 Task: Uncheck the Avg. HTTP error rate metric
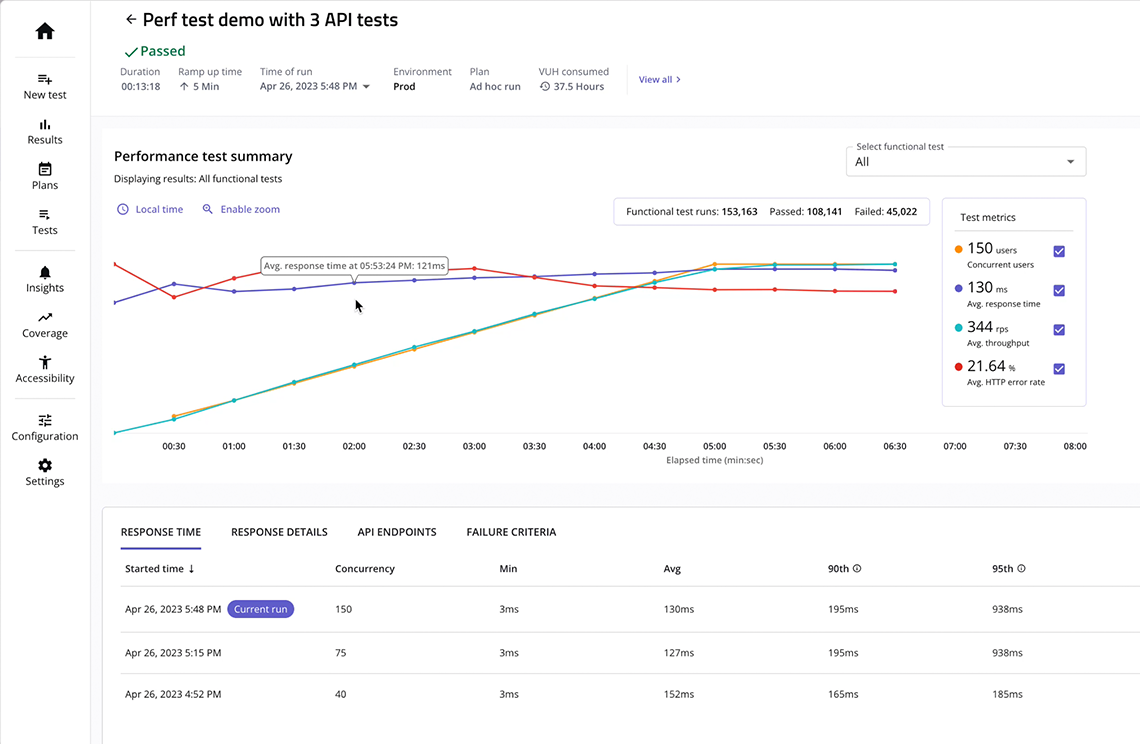[1059, 368]
